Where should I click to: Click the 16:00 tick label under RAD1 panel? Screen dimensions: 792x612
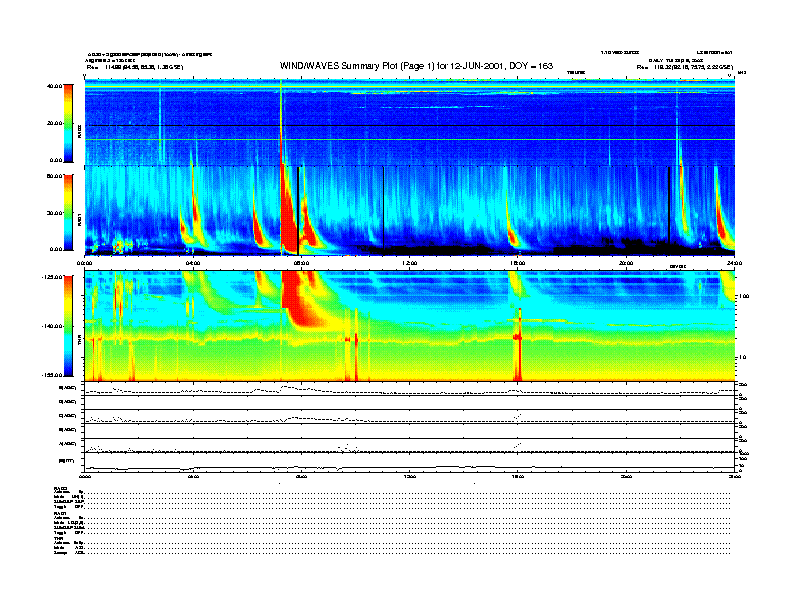click(x=517, y=263)
